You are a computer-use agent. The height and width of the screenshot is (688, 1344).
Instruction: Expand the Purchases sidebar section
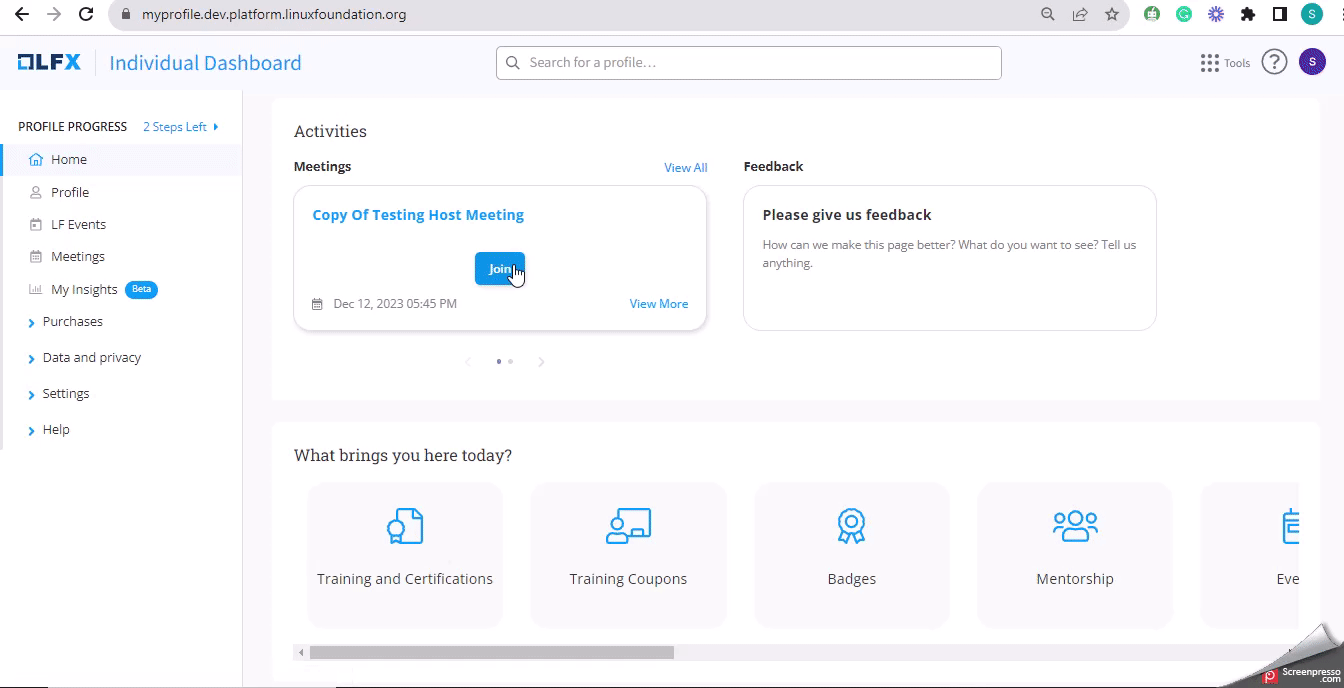72,322
